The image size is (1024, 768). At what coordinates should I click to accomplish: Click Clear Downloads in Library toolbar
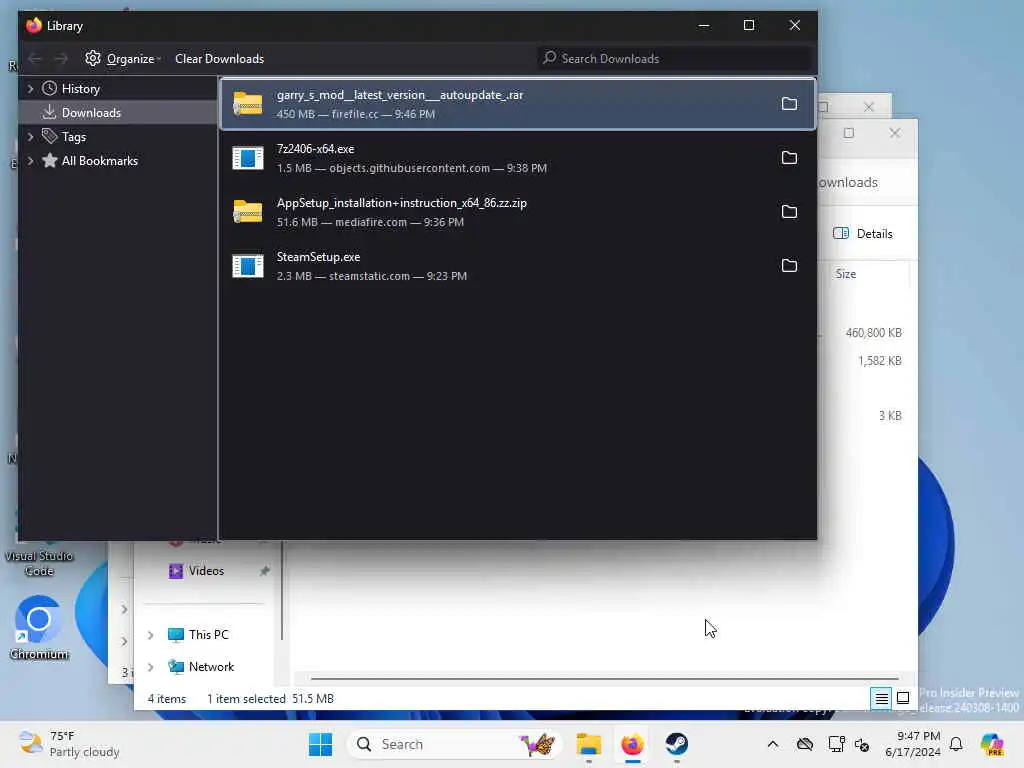[219, 59]
